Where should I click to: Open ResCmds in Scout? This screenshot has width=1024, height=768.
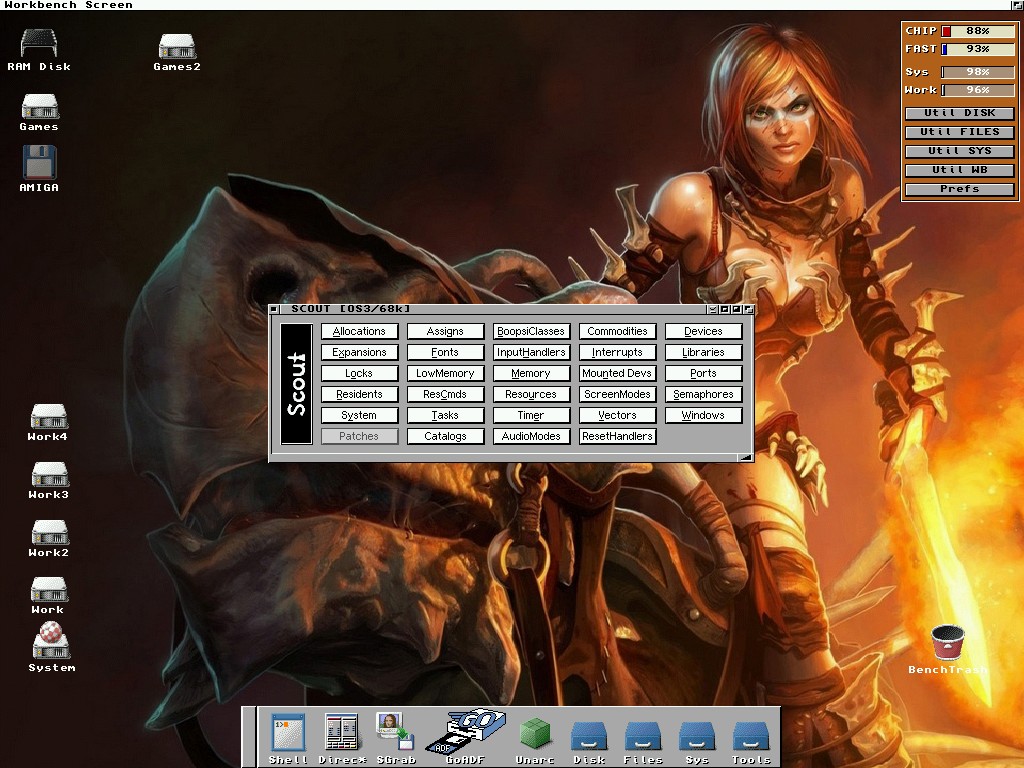[x=445, y=394]
